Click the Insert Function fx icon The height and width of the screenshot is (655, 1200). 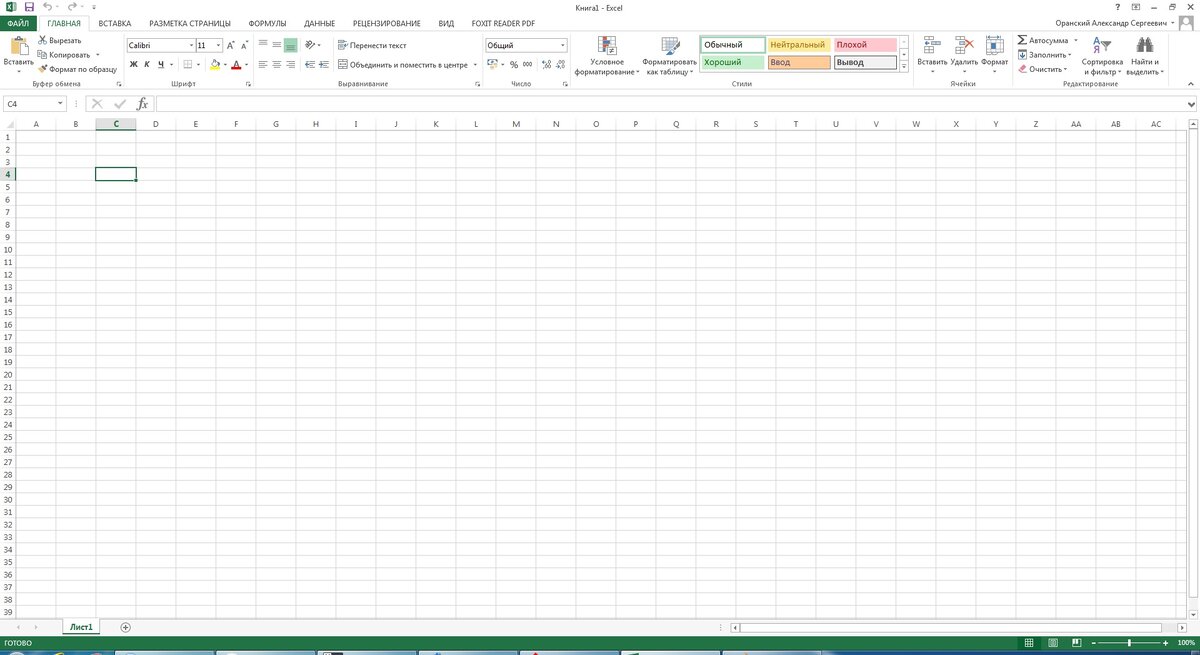tap(142, 103)
